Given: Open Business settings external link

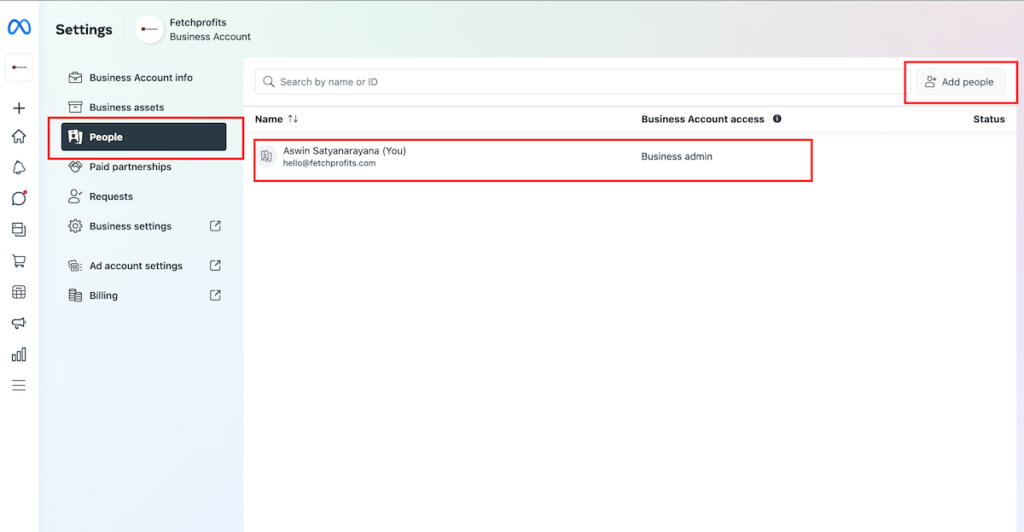Looking at the screenshot, I should tap(144, 226).
